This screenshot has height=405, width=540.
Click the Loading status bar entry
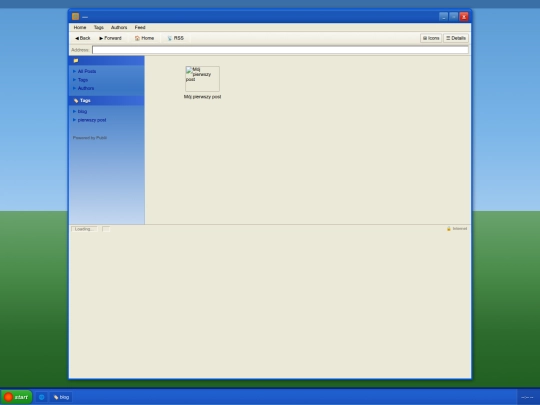click(x=84, y=229)
